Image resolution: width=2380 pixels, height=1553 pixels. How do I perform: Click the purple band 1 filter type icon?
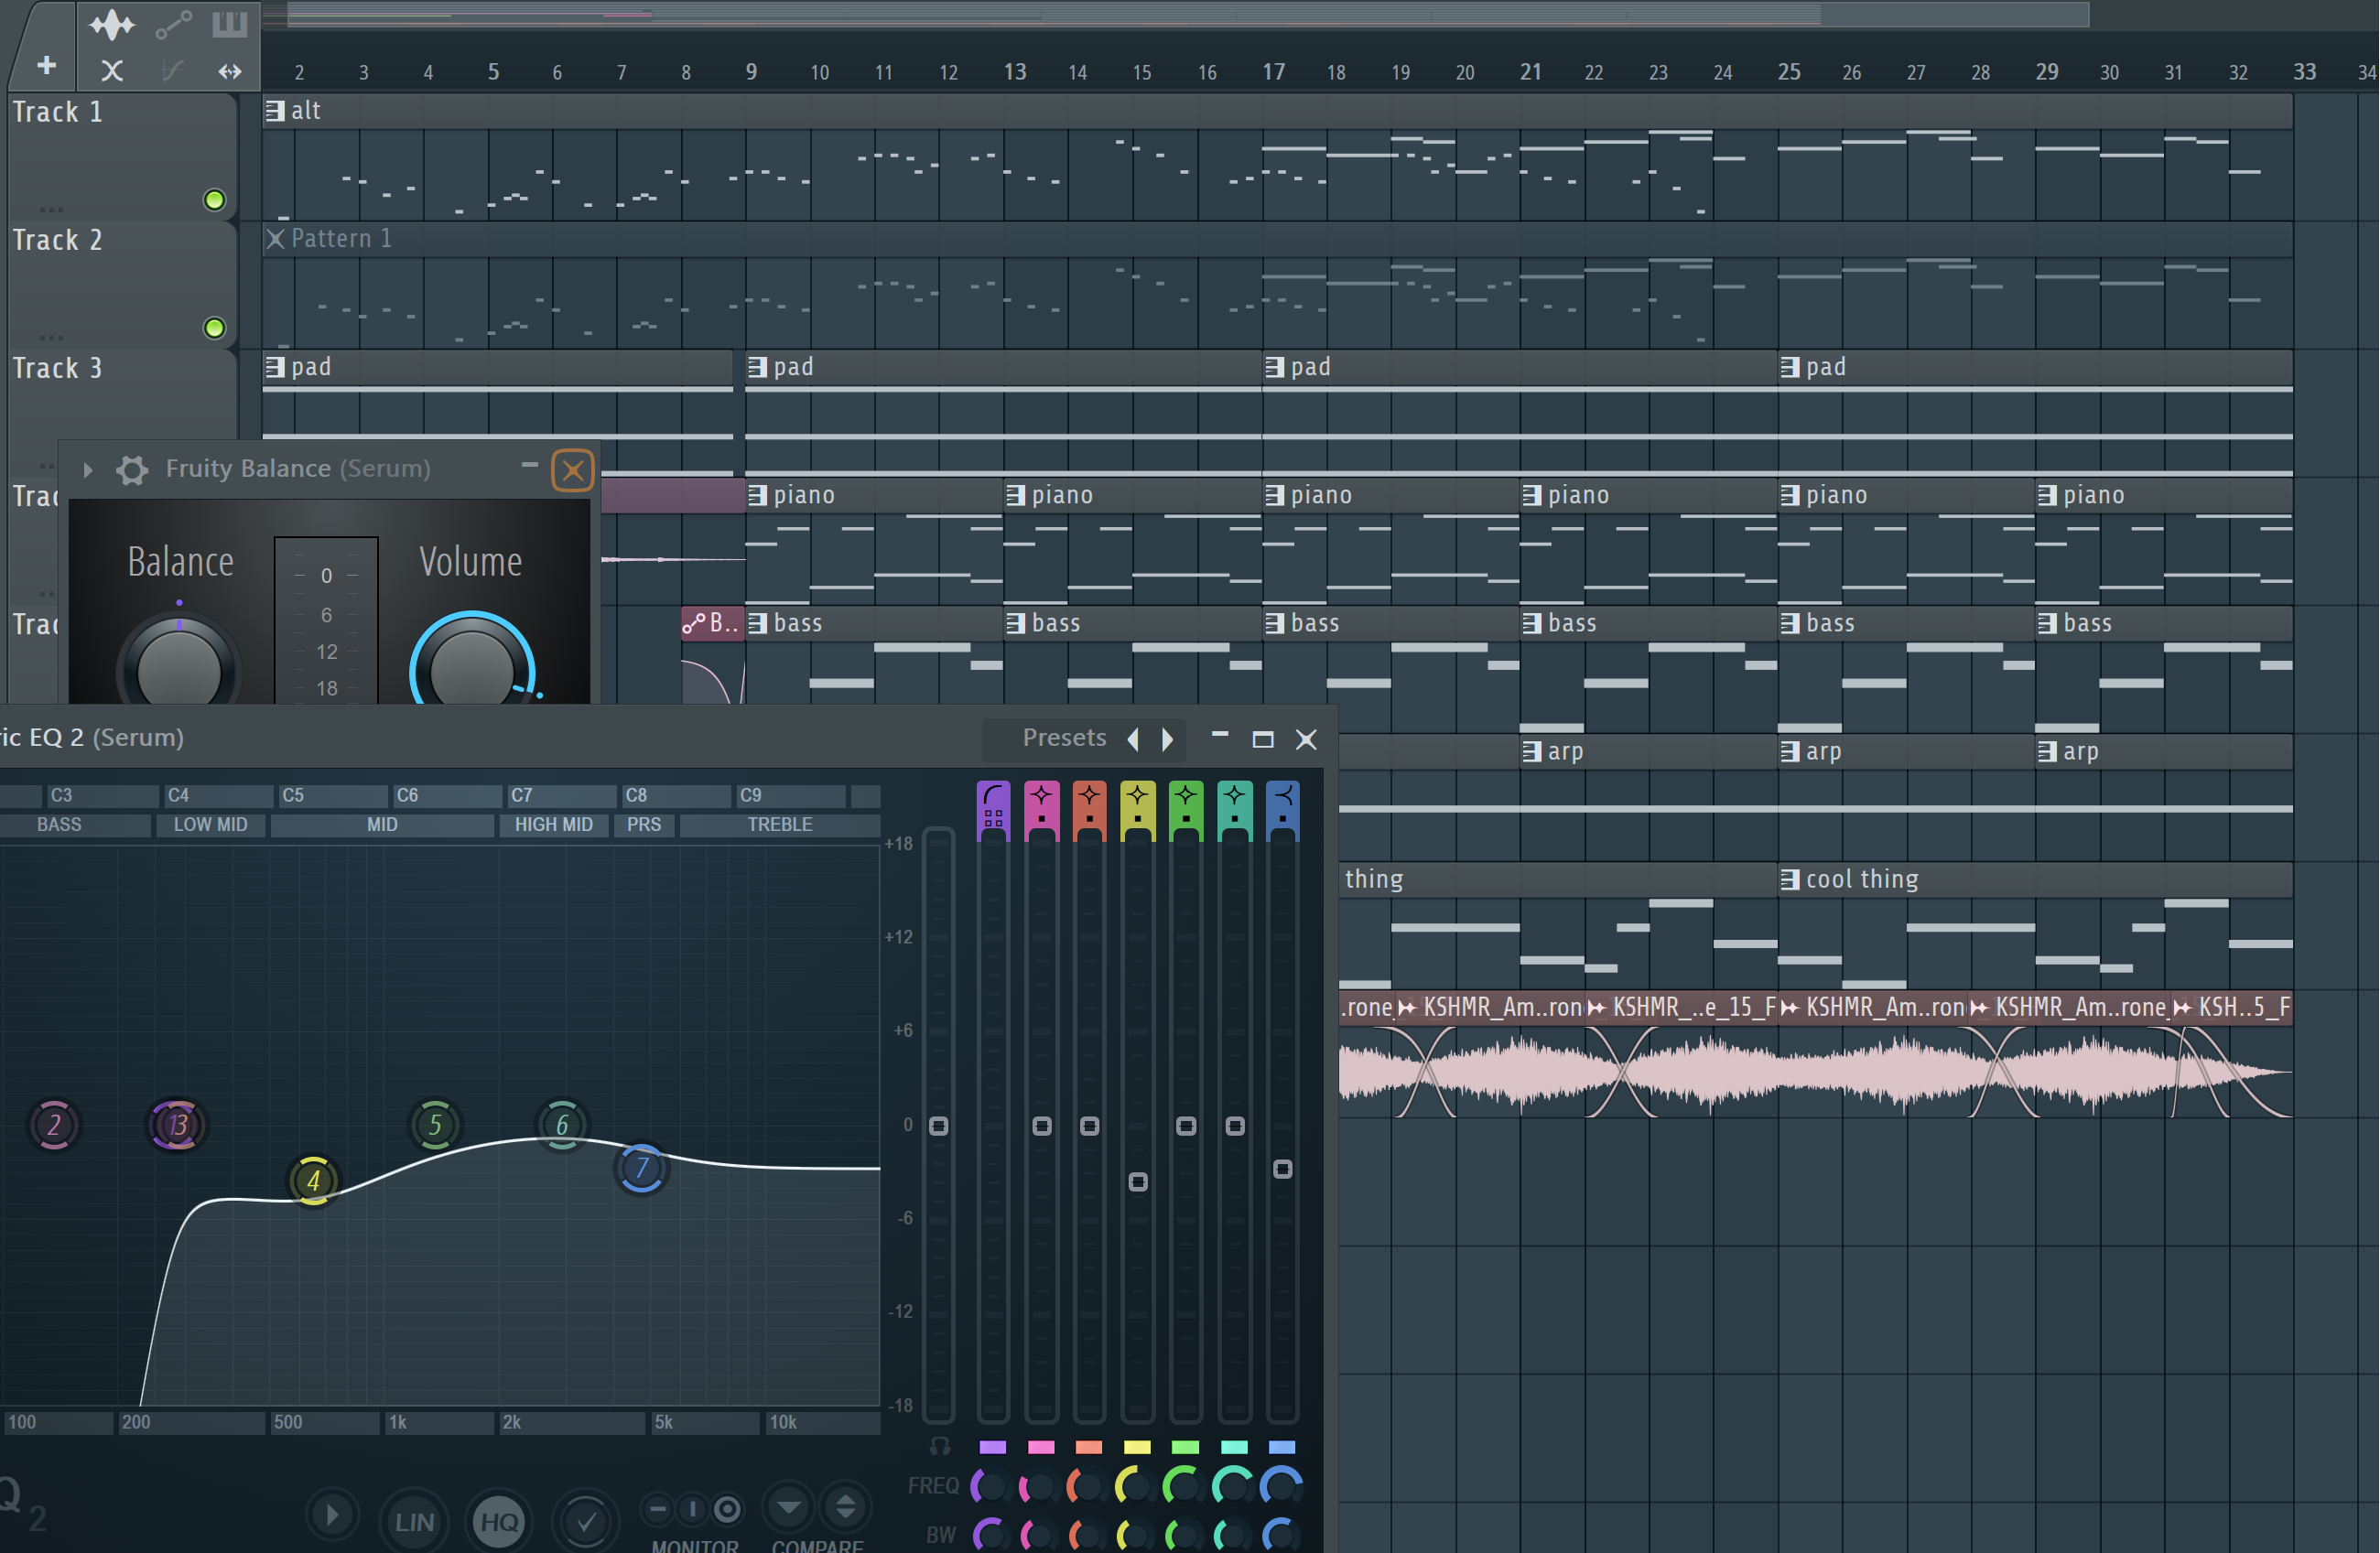coord(993,797)
